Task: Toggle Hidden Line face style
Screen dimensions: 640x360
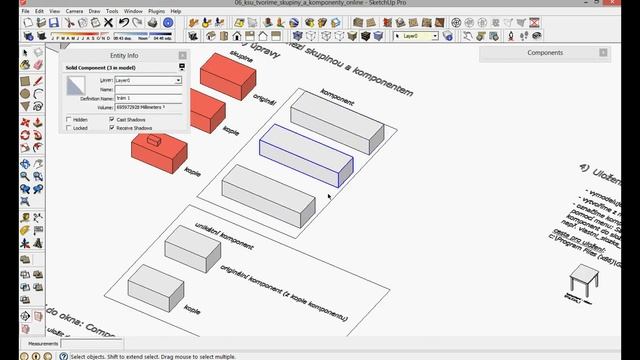Action: [339, 36]
